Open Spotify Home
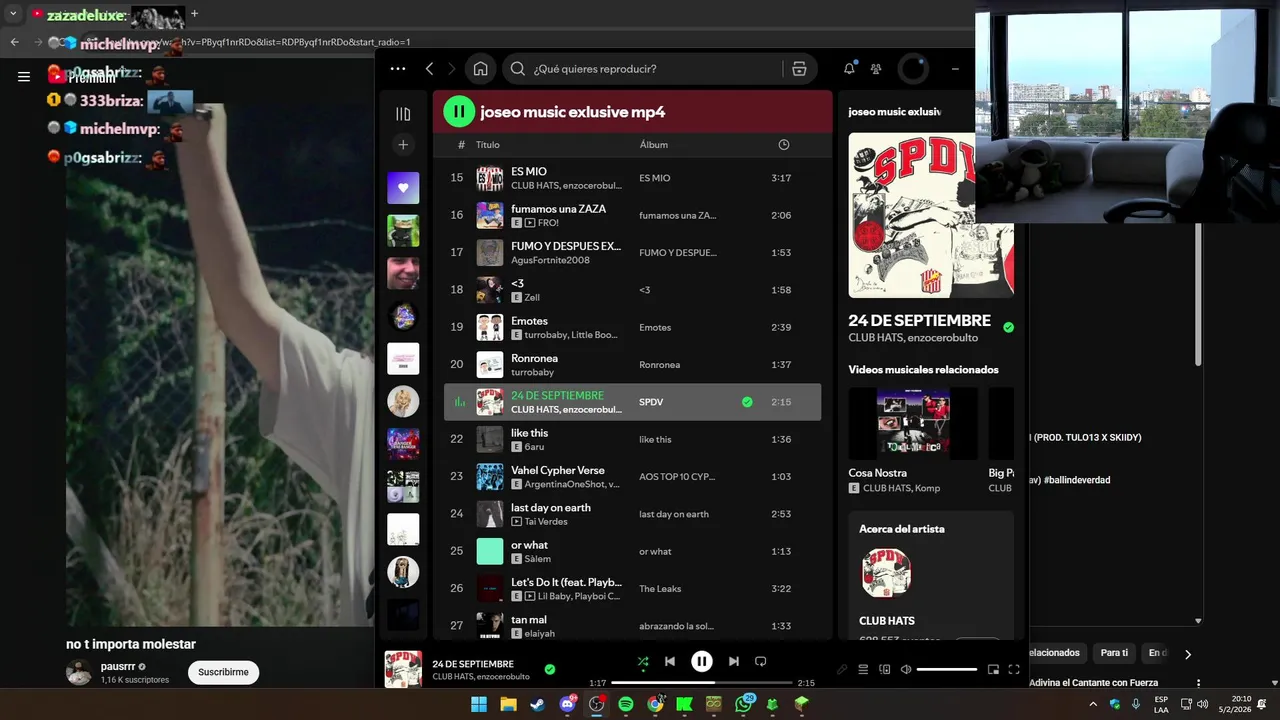Screen dimensions: 1280x720 (x=480, y=69)
